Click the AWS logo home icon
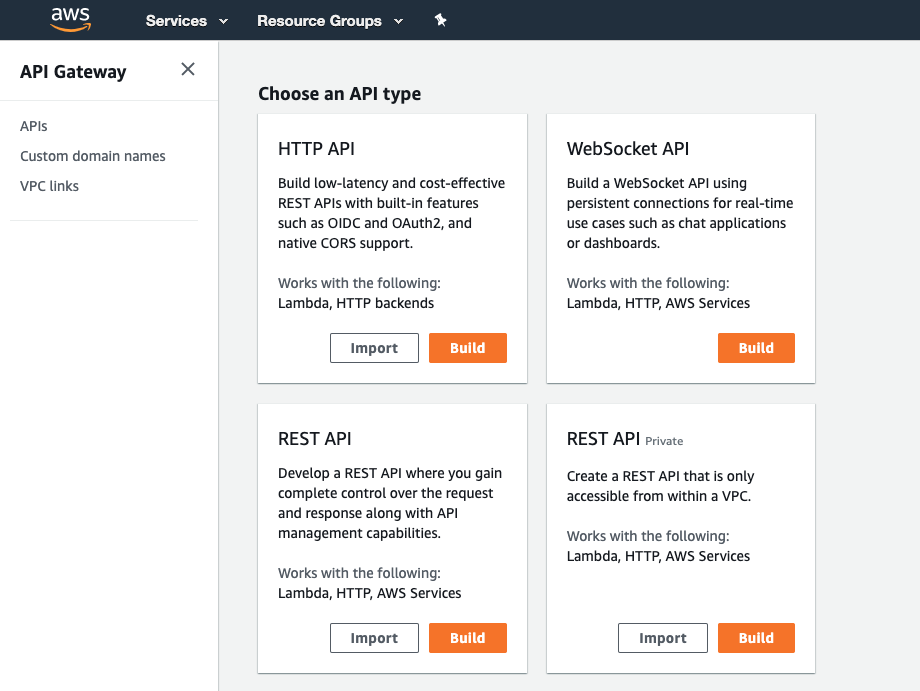 tap(70, 19)
